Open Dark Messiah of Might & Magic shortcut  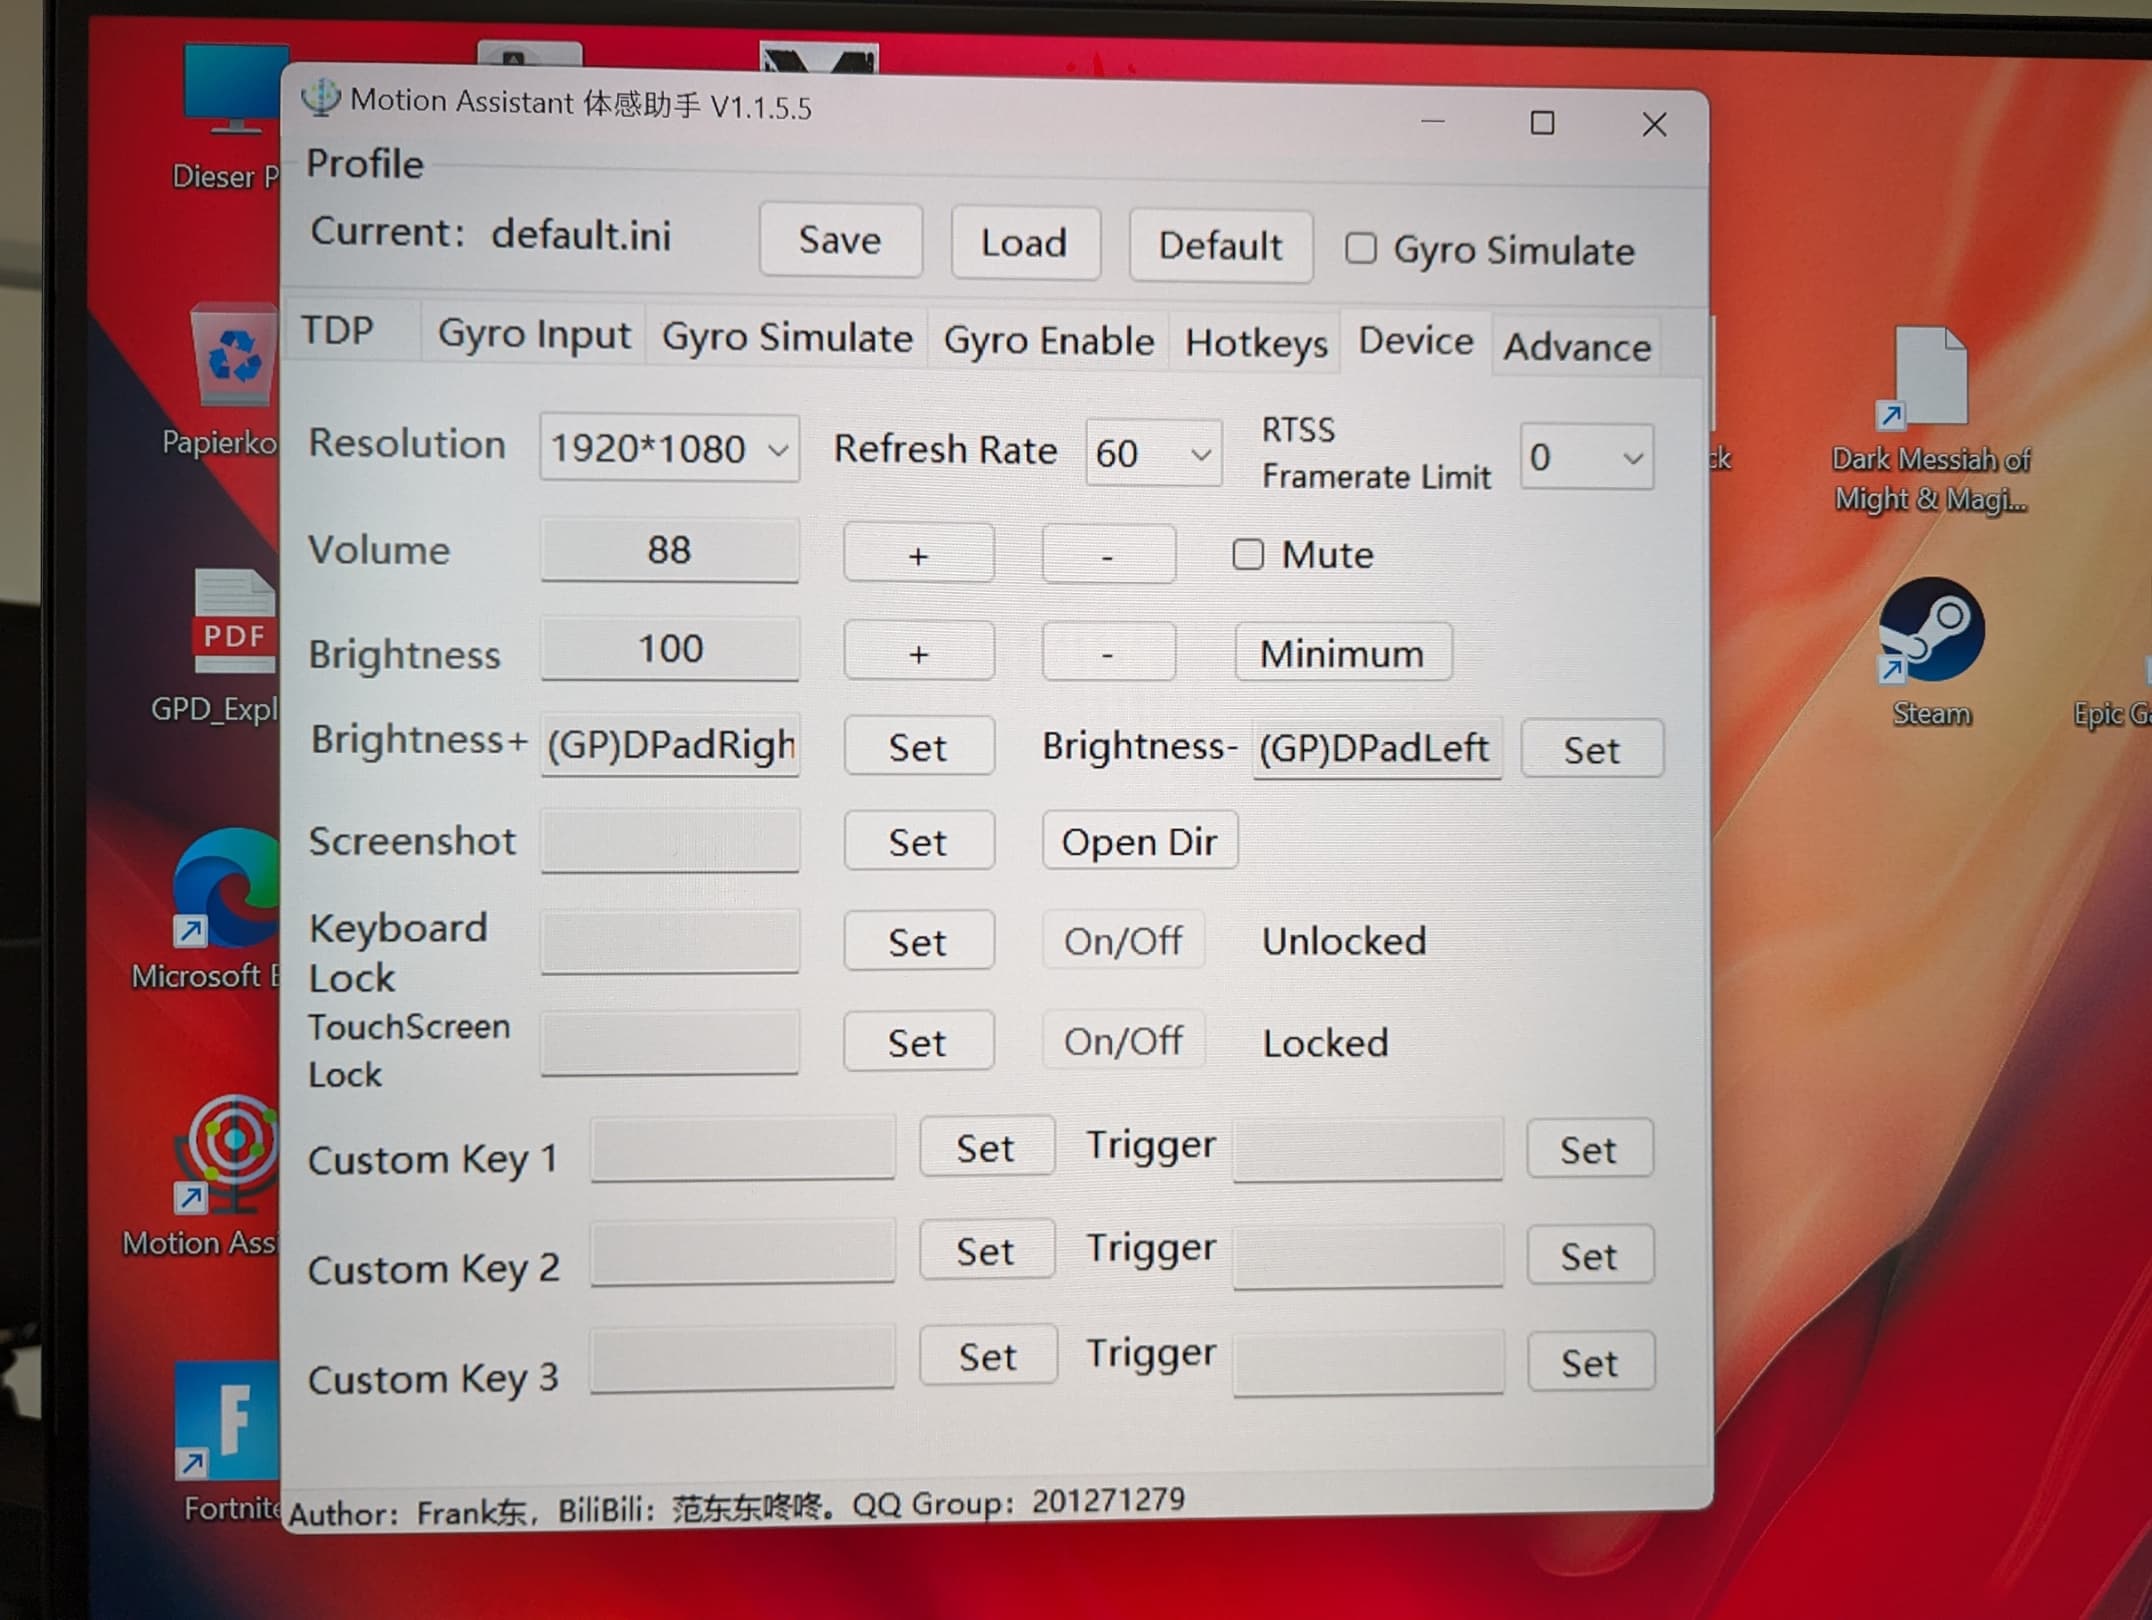coord(1931,420)
